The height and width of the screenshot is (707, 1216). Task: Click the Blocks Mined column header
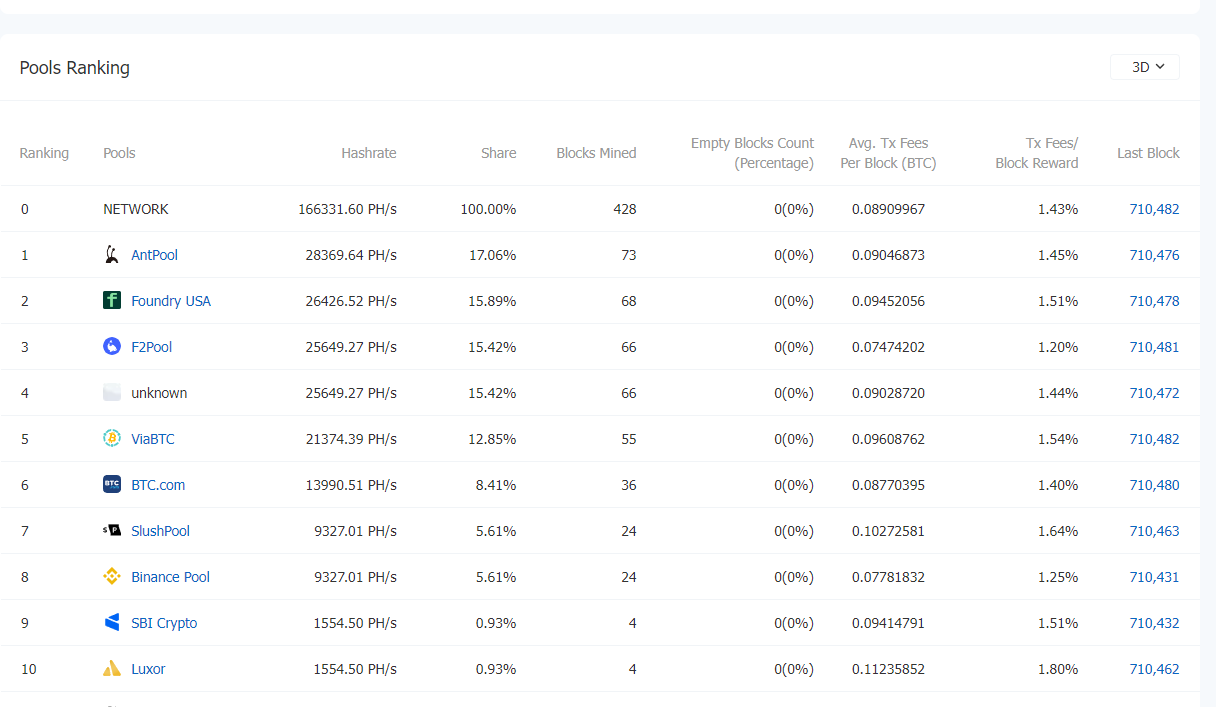pos(596,153)
